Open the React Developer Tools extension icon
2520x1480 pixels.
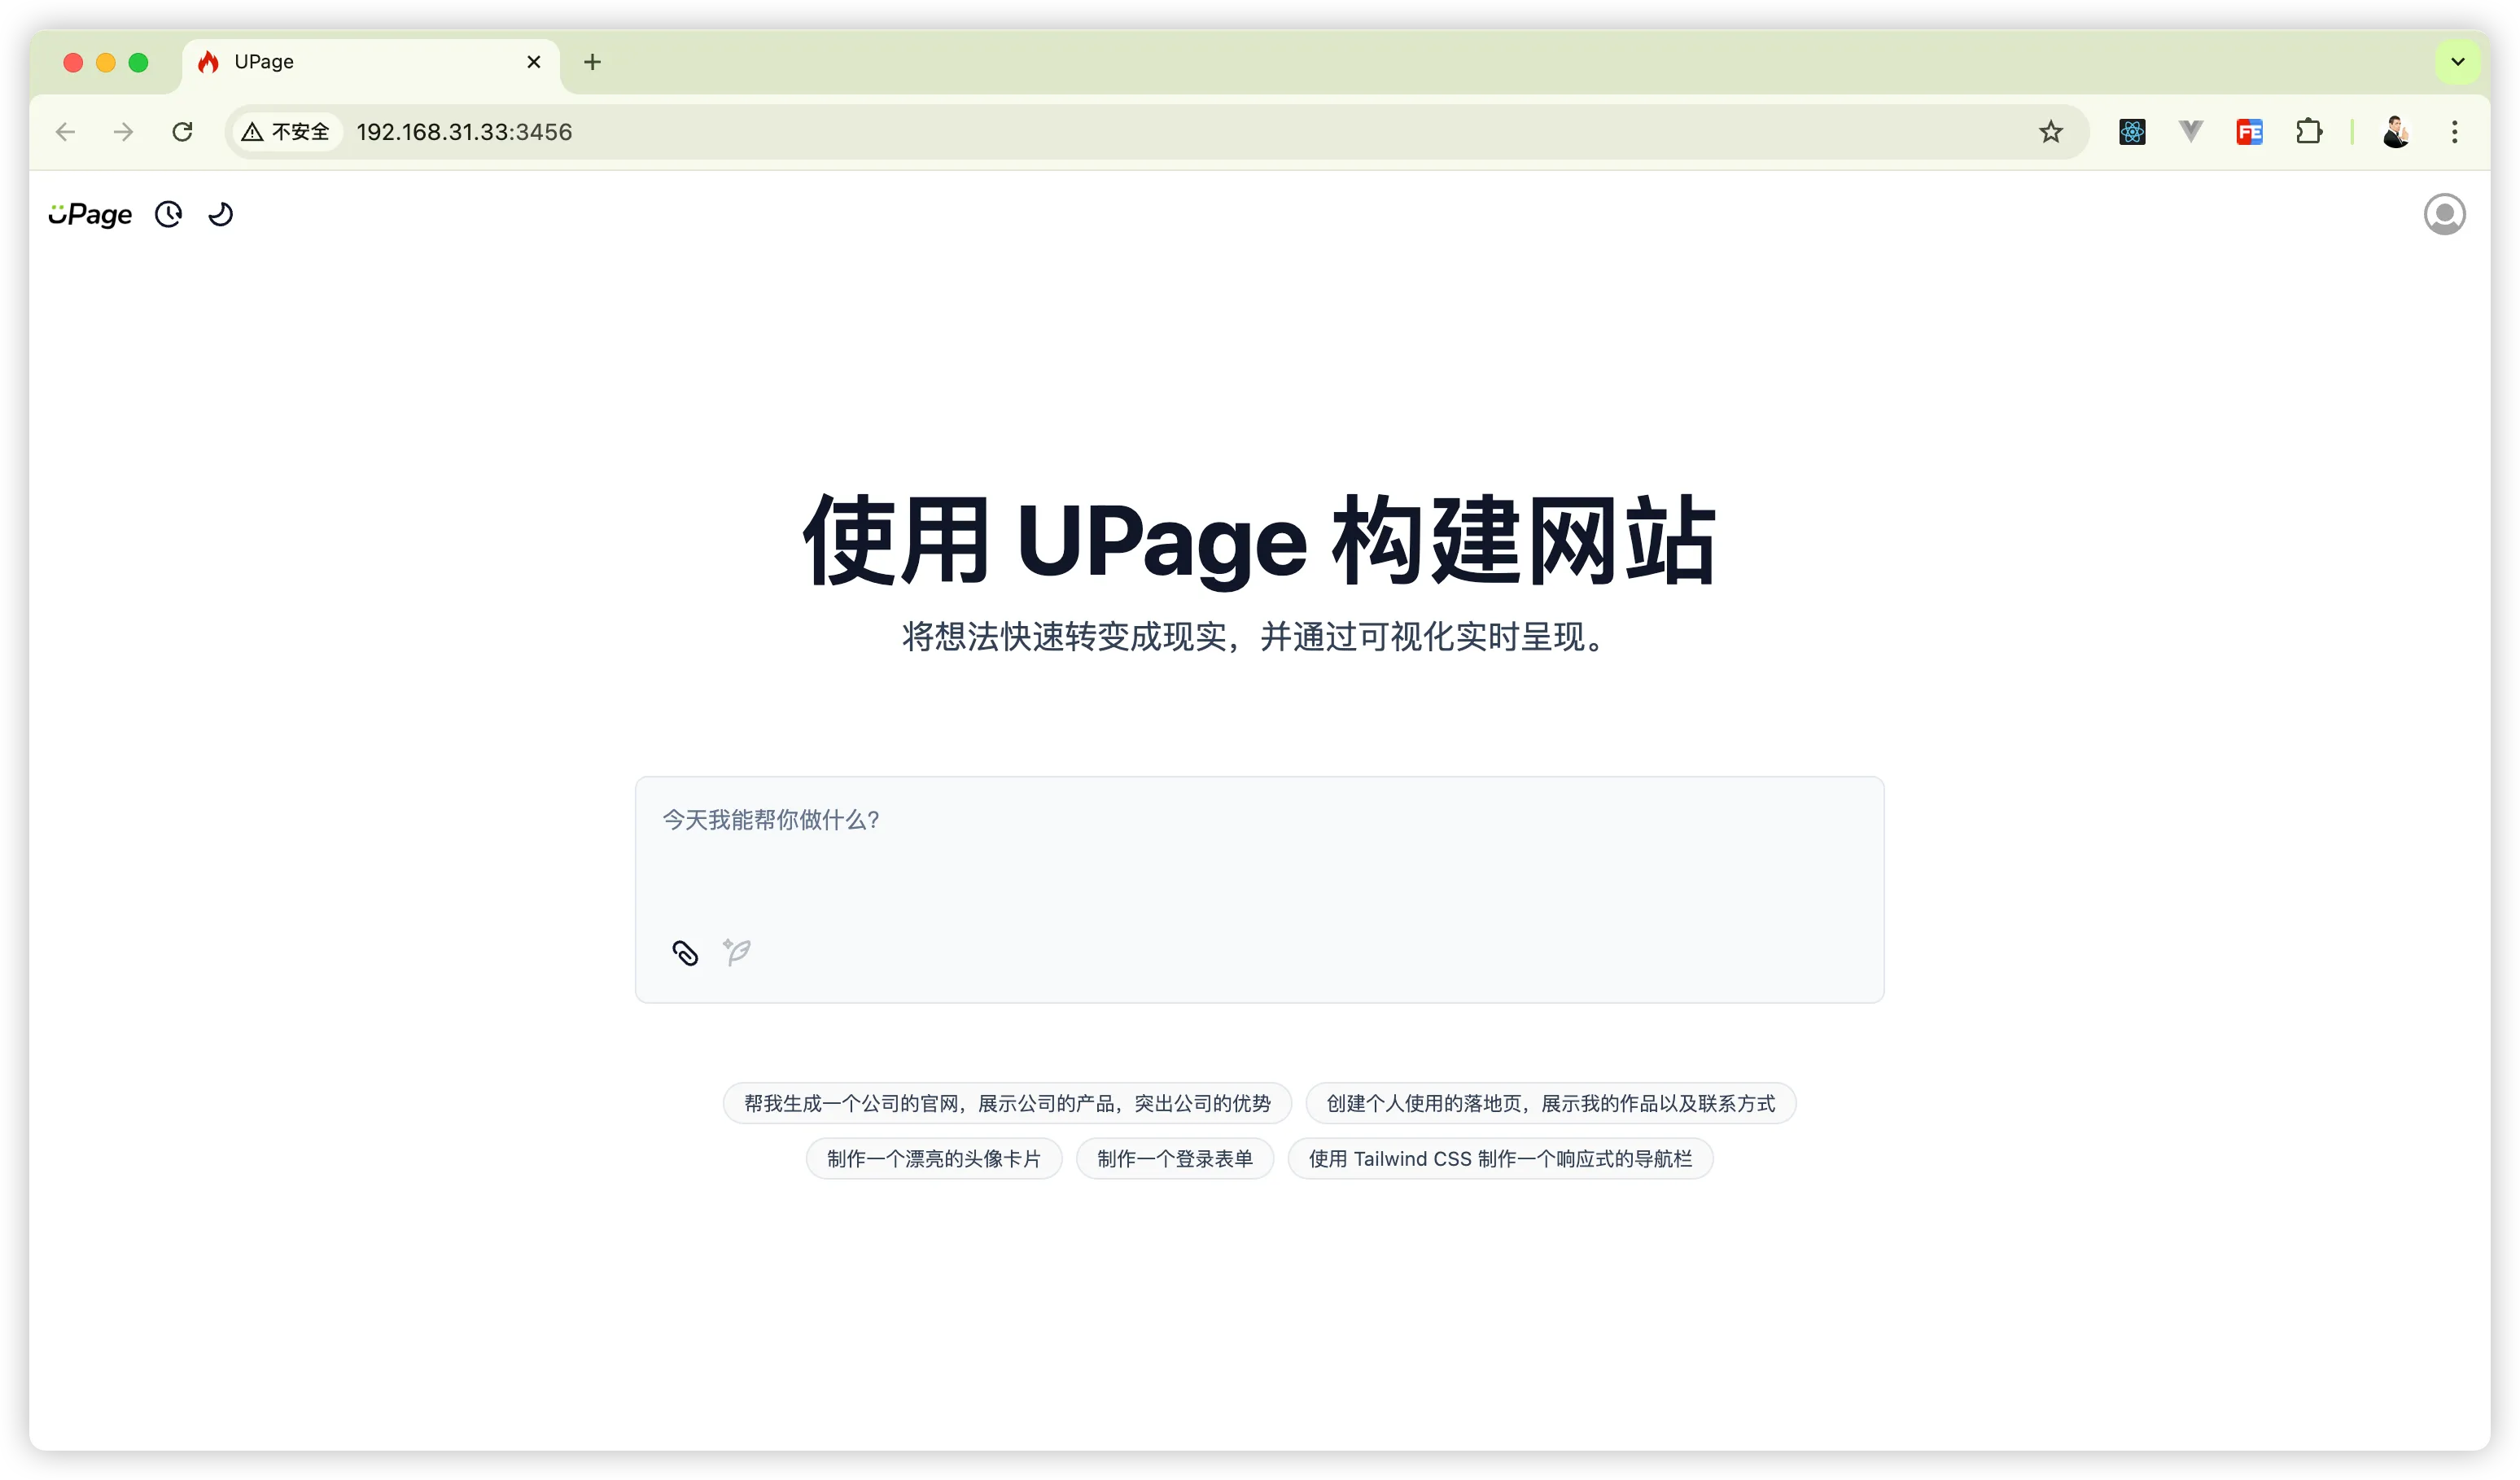click(x=2132, y=132)
